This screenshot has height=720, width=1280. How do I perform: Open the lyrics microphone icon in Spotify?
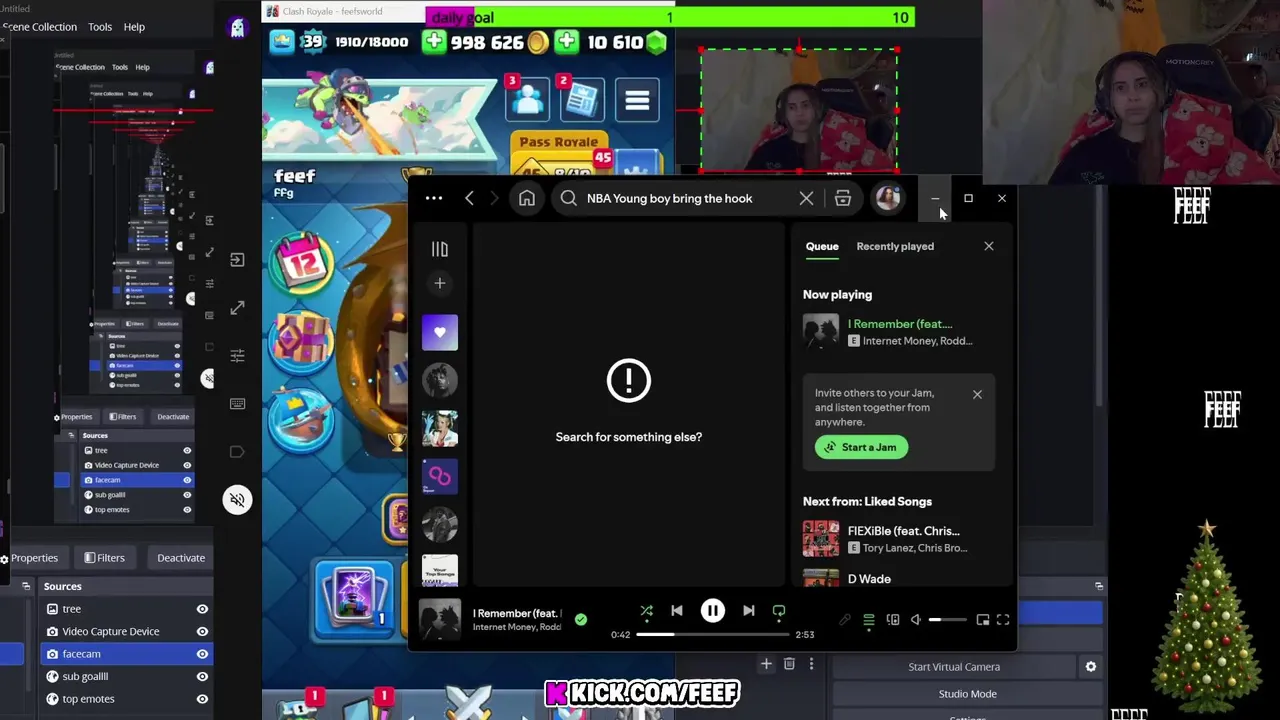point(845,620)
